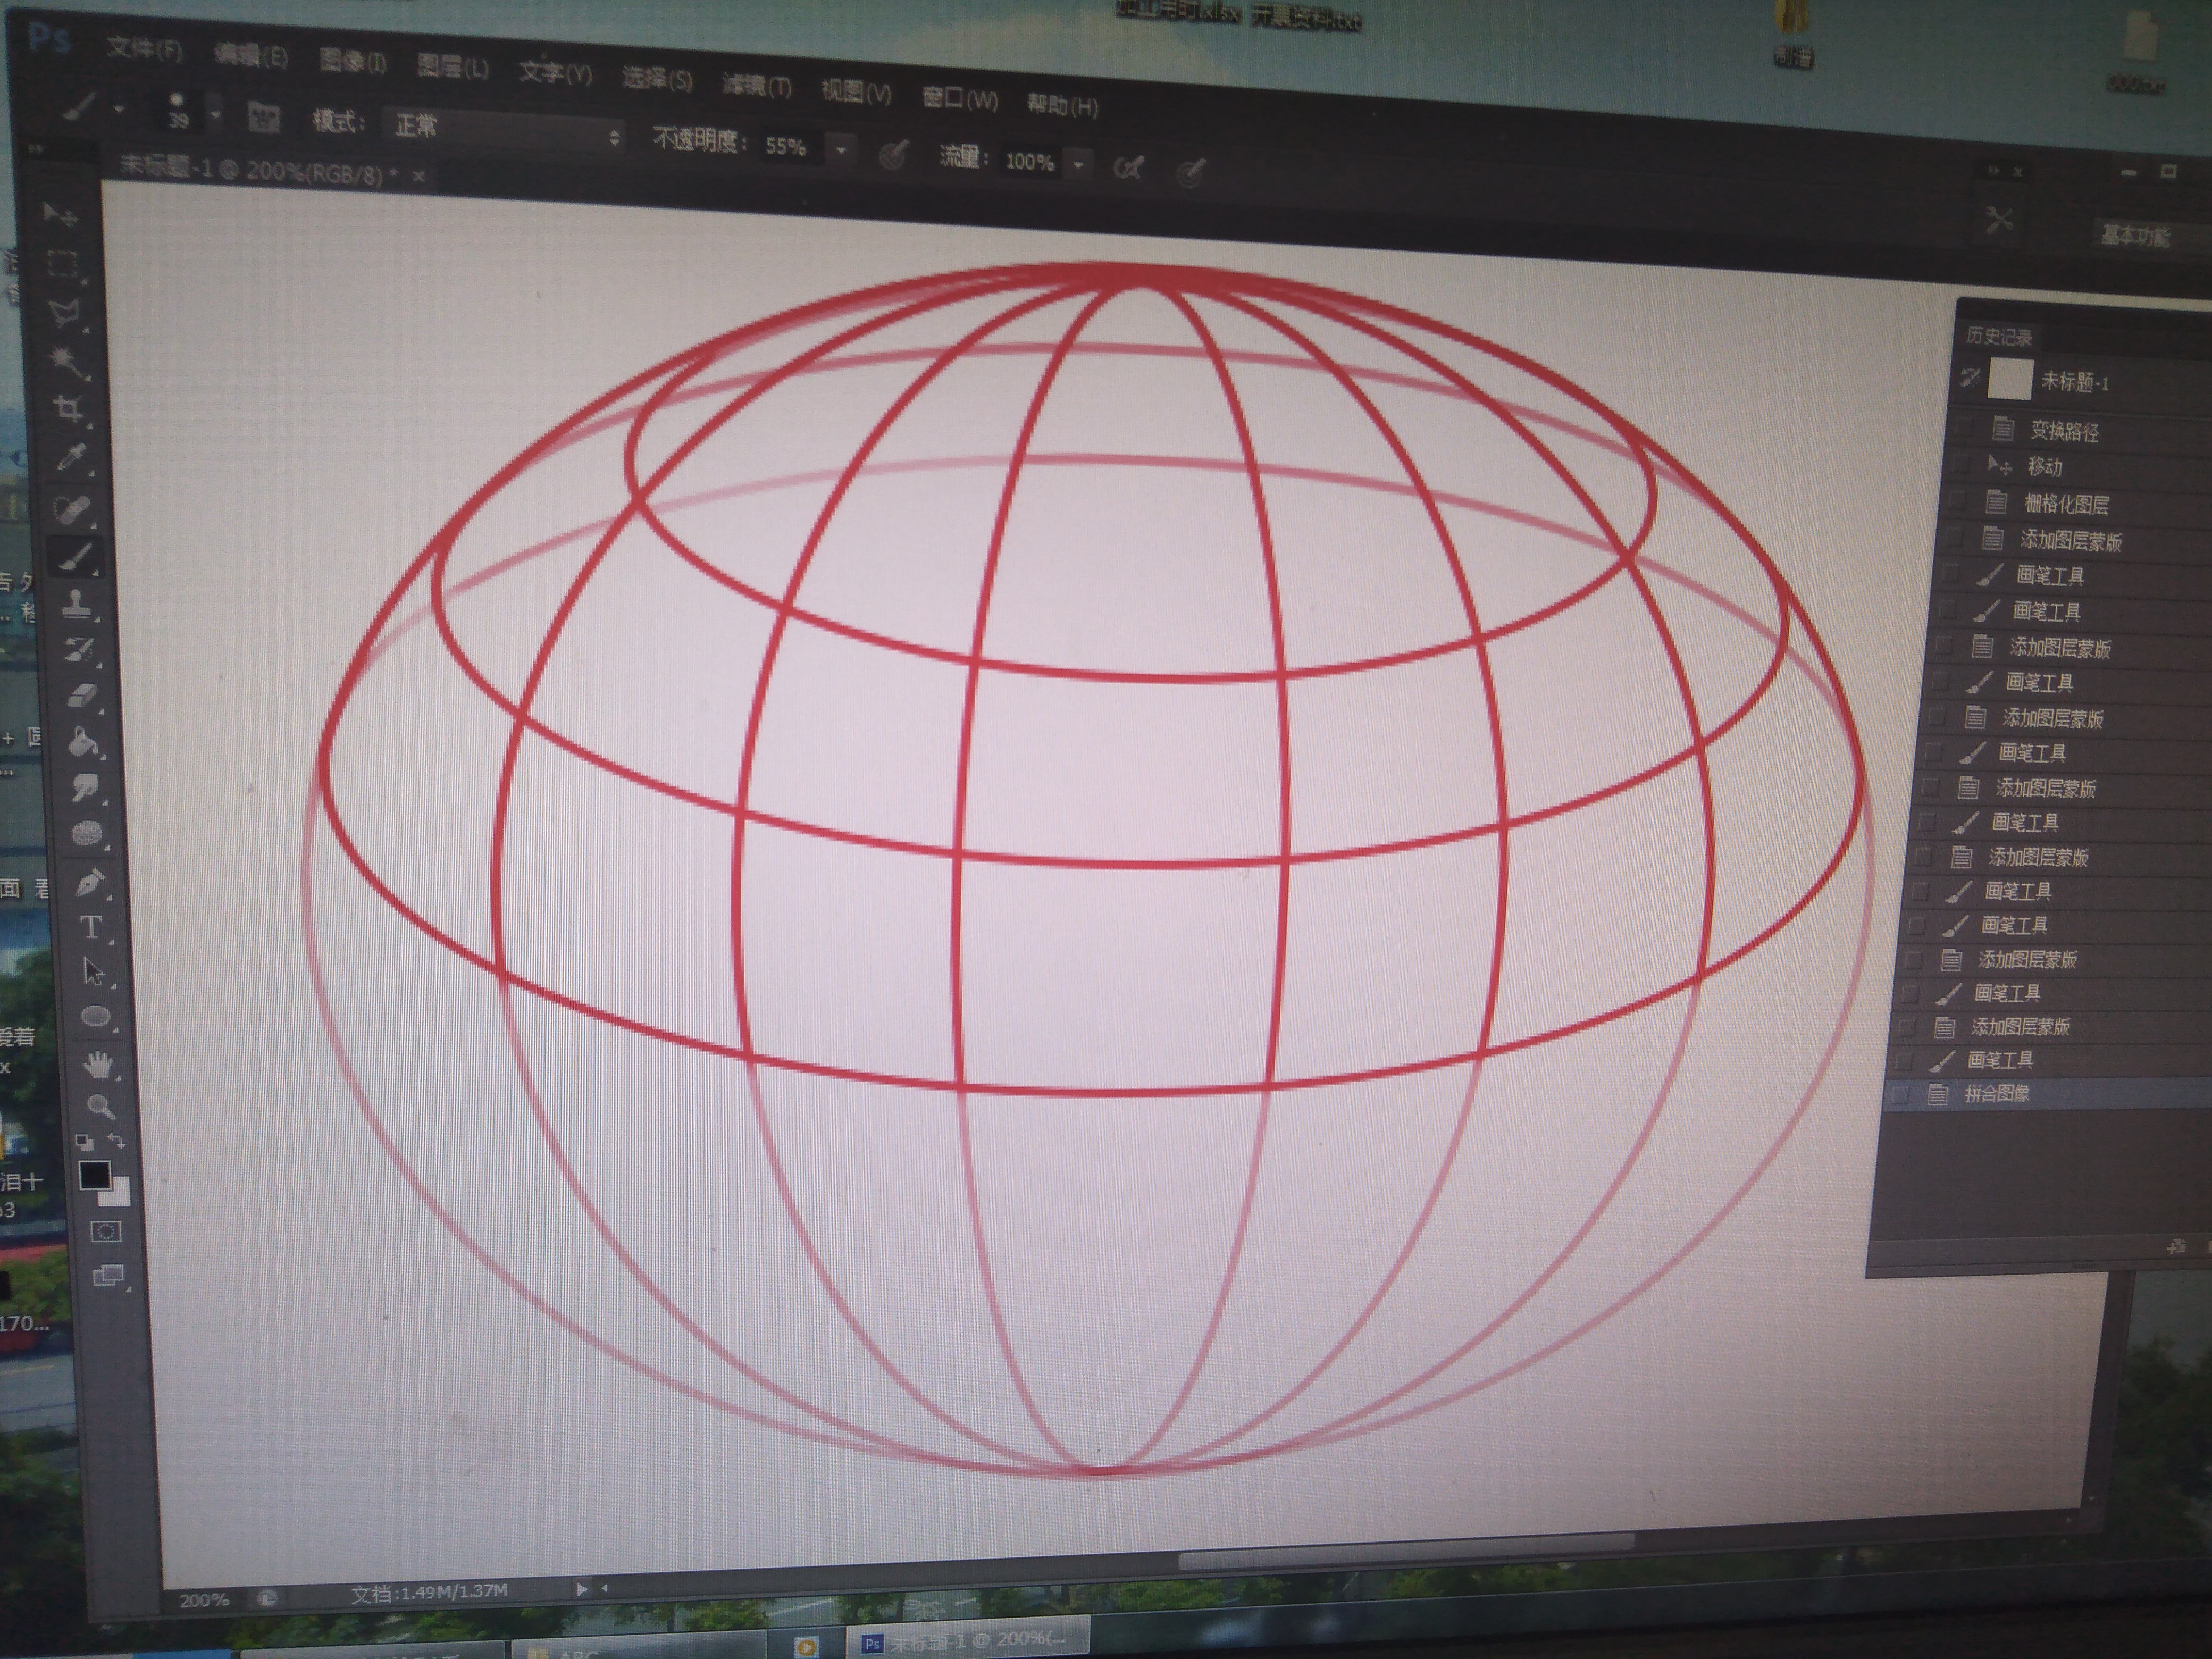Open the 视图(V) menu

[856, 92]
